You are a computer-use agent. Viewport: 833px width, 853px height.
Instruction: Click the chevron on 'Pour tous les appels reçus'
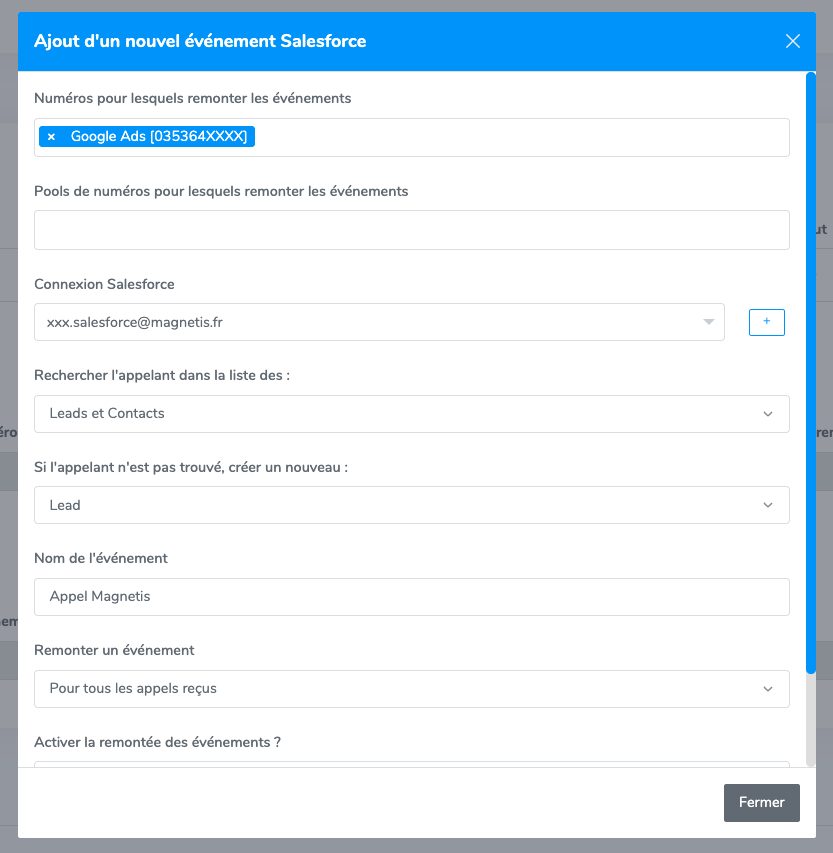768,689
